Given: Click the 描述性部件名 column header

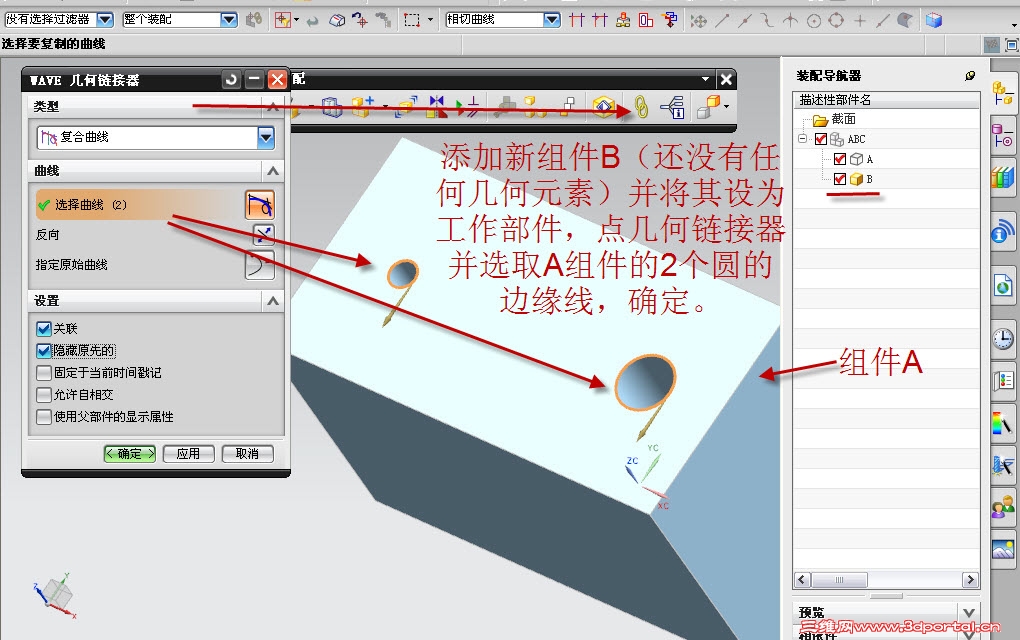Looking at the screenshot, I should [886, 100].
